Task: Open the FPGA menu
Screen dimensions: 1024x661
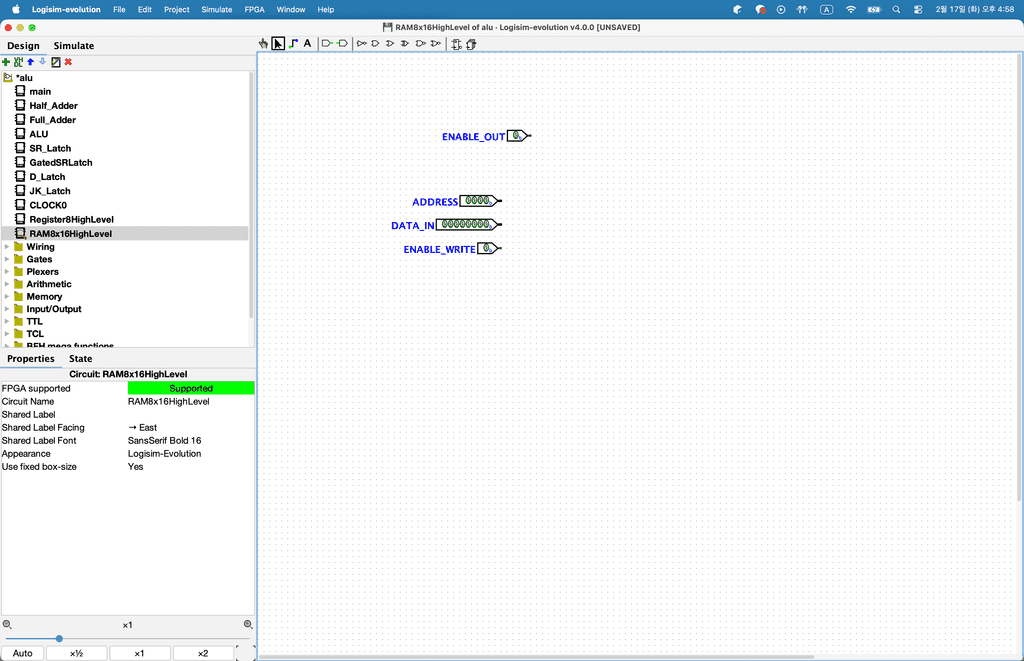Action: pyautogui.click(x=254, y=9)
